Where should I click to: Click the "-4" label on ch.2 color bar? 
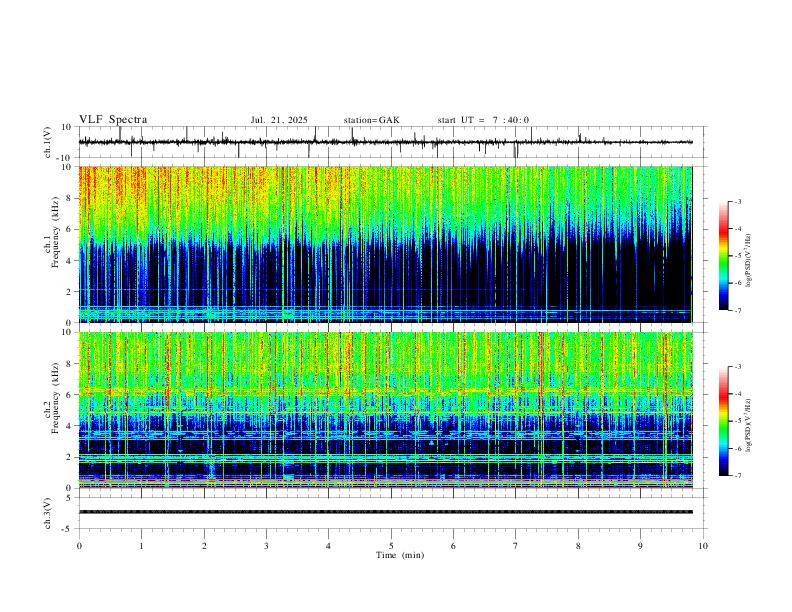point(737,394)
